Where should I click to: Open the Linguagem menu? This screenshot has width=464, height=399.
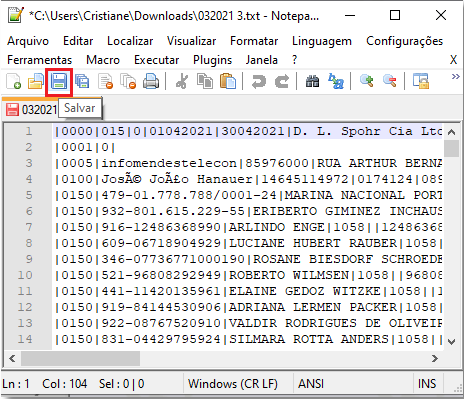(x=322, y=41)
